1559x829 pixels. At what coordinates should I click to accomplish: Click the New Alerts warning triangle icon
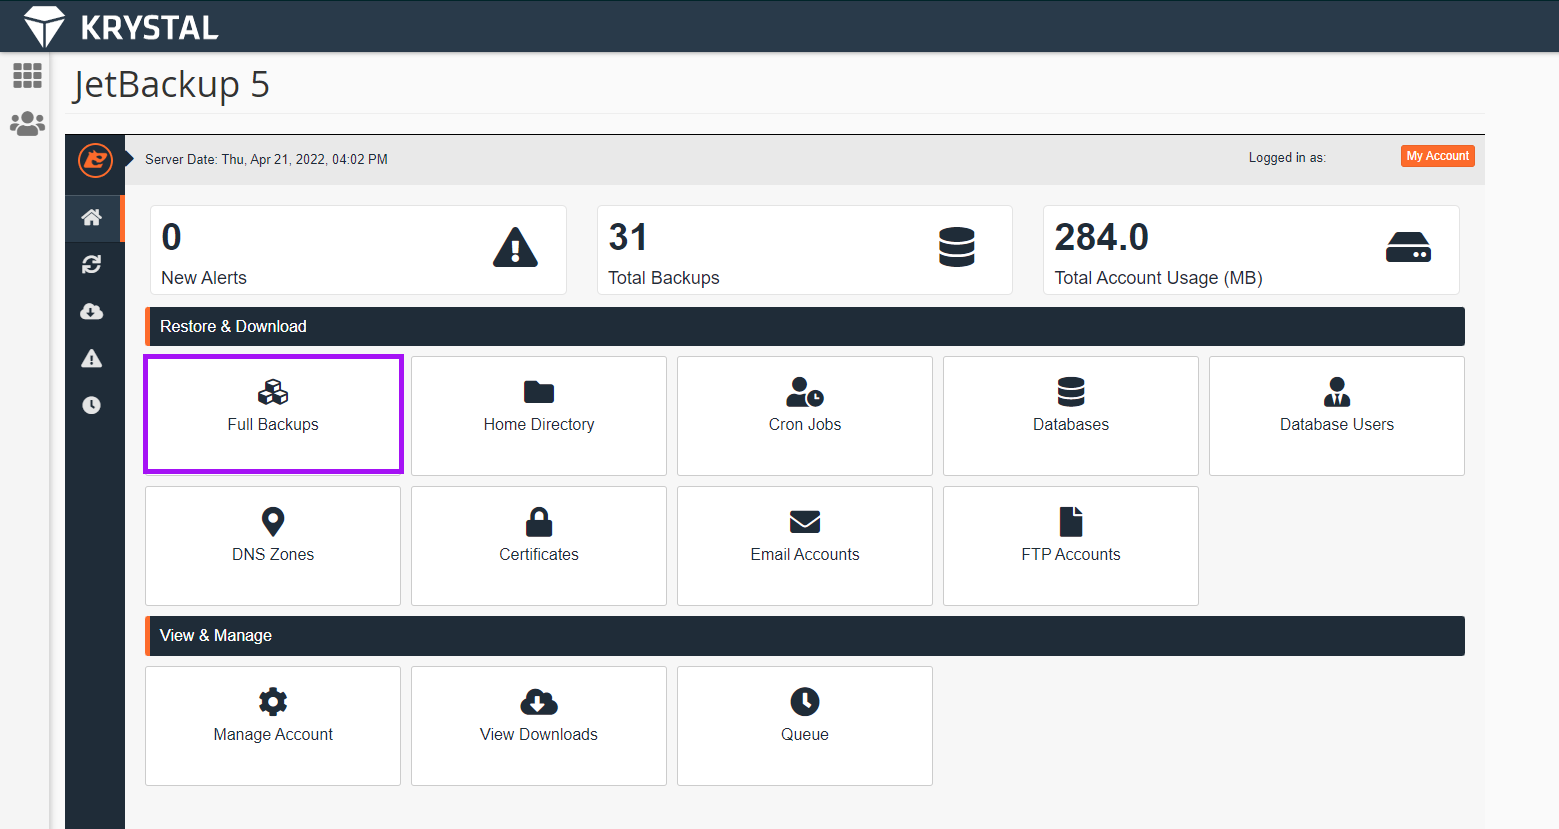516,247
